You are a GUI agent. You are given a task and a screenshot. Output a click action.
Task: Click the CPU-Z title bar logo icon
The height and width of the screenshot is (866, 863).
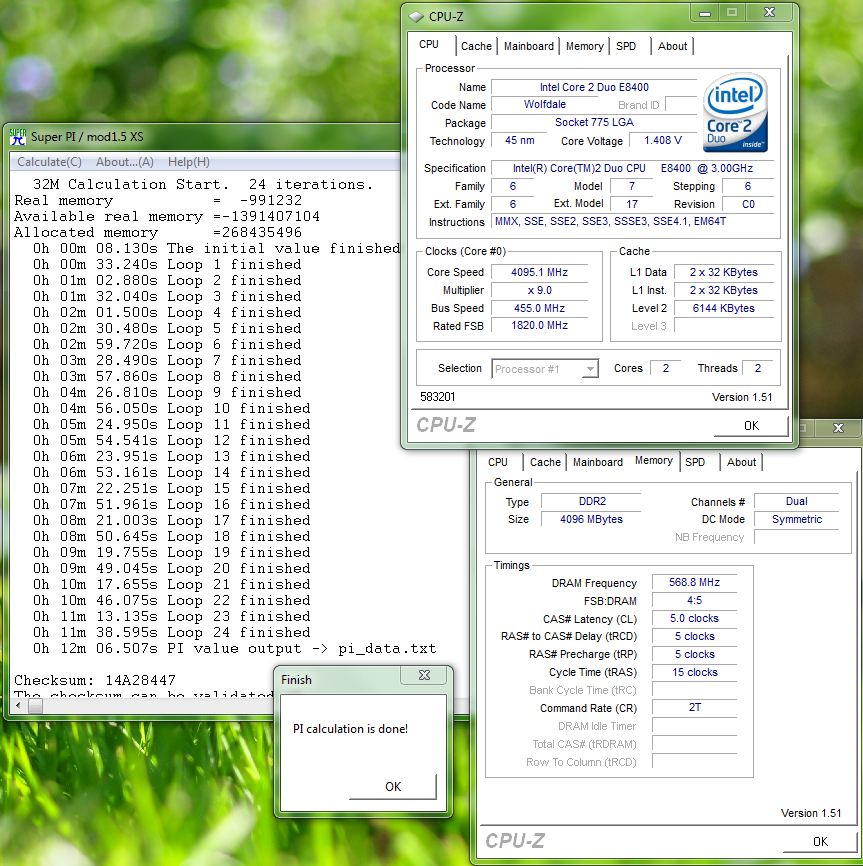416,17
